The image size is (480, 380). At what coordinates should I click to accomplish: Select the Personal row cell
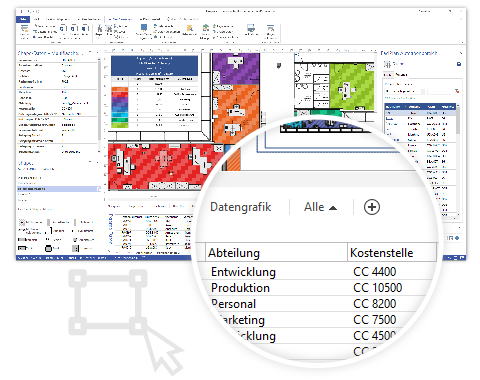pos(234,304)
